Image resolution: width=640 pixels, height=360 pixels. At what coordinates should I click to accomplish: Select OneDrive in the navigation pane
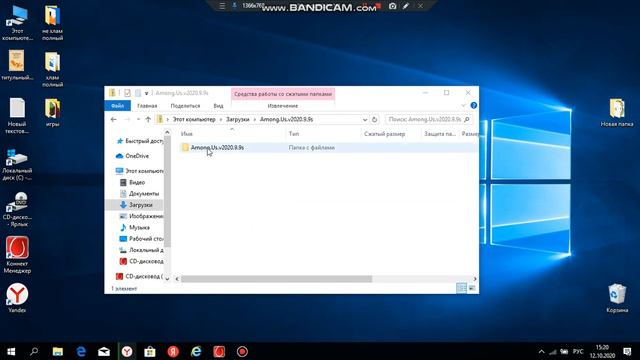click(x=133, y=156)
